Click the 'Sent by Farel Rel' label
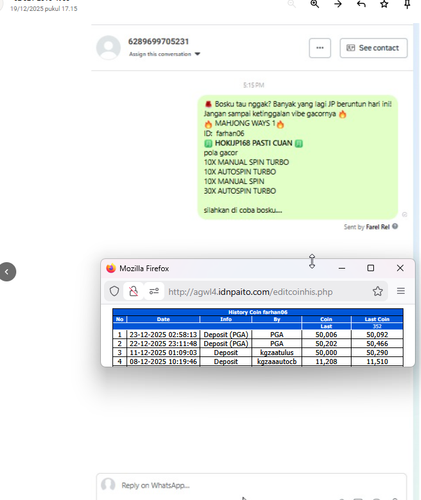Screen dimensions: 421x500 [367, 227]
